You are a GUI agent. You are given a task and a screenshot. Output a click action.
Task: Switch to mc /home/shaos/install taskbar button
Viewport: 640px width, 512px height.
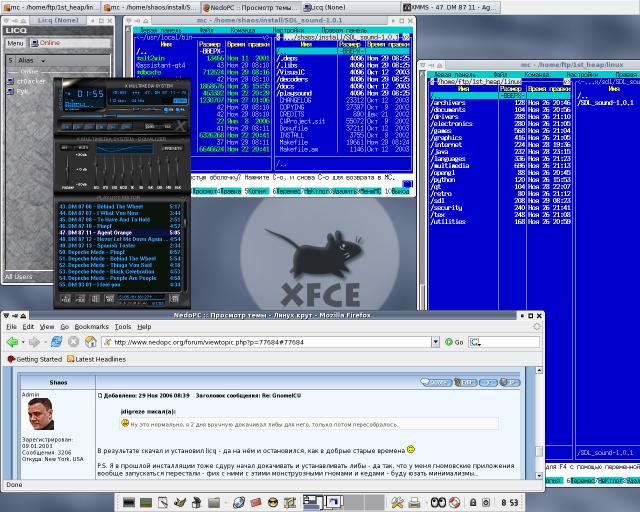click(150, 7)
